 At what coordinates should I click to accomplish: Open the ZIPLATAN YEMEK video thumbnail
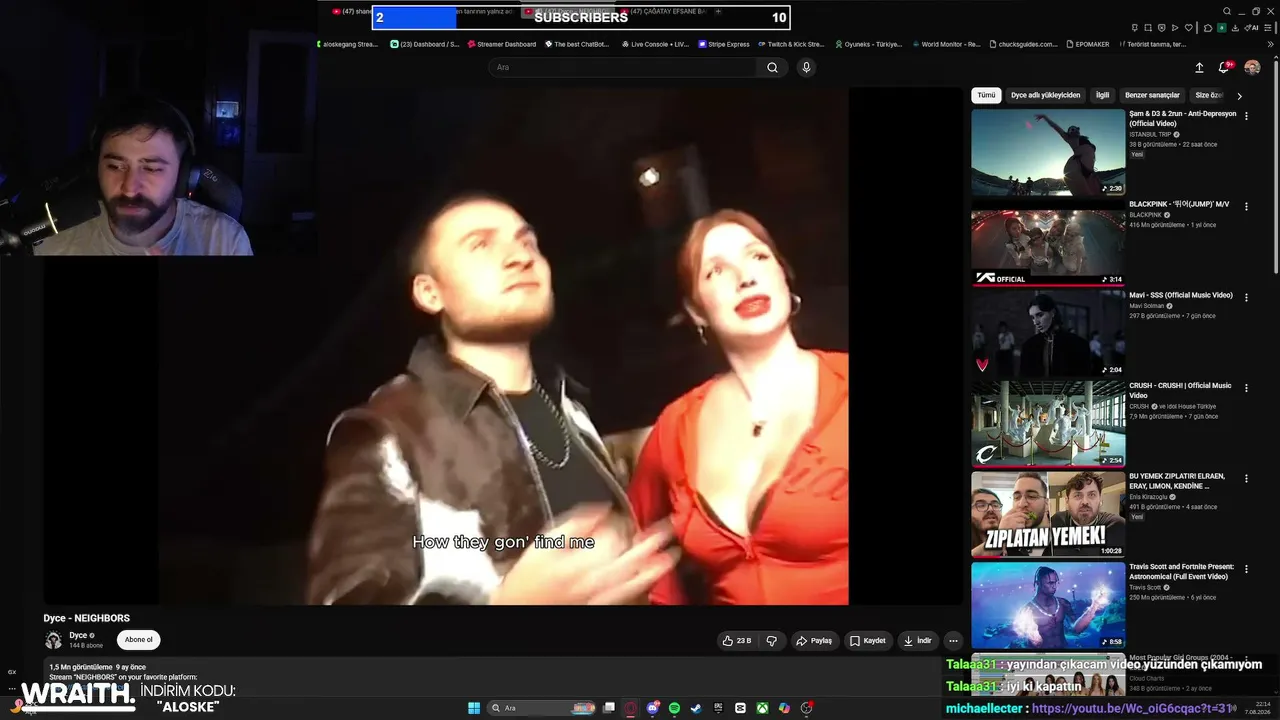coord(1048,514)
